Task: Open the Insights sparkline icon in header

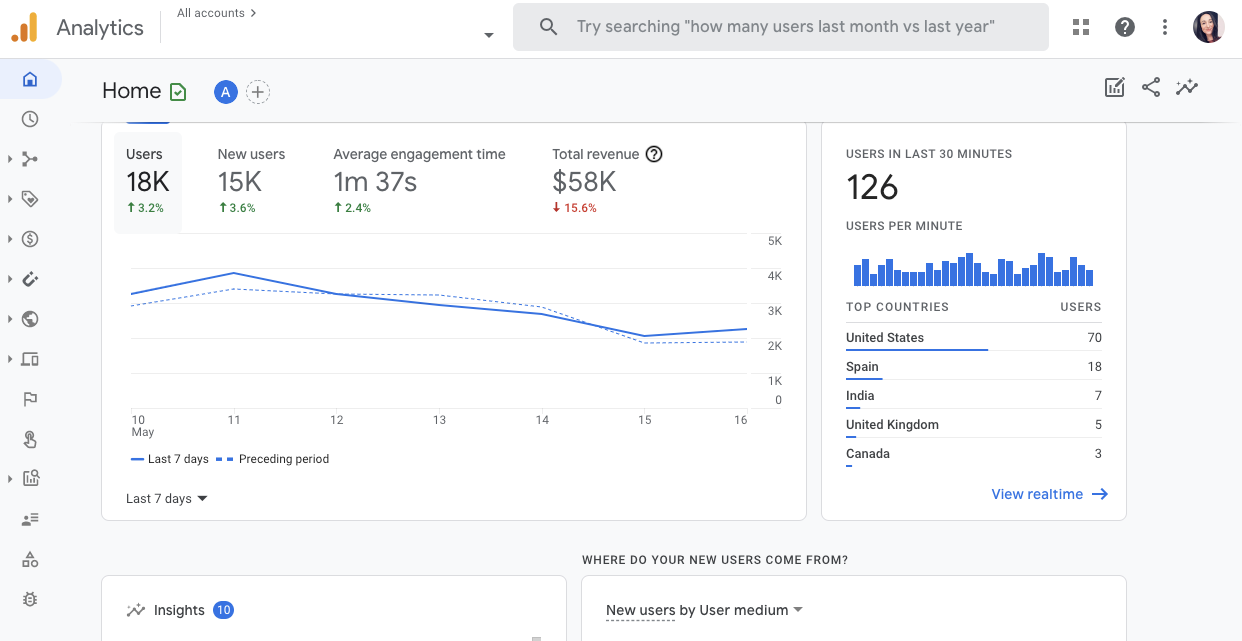Action: (1187, 88)
